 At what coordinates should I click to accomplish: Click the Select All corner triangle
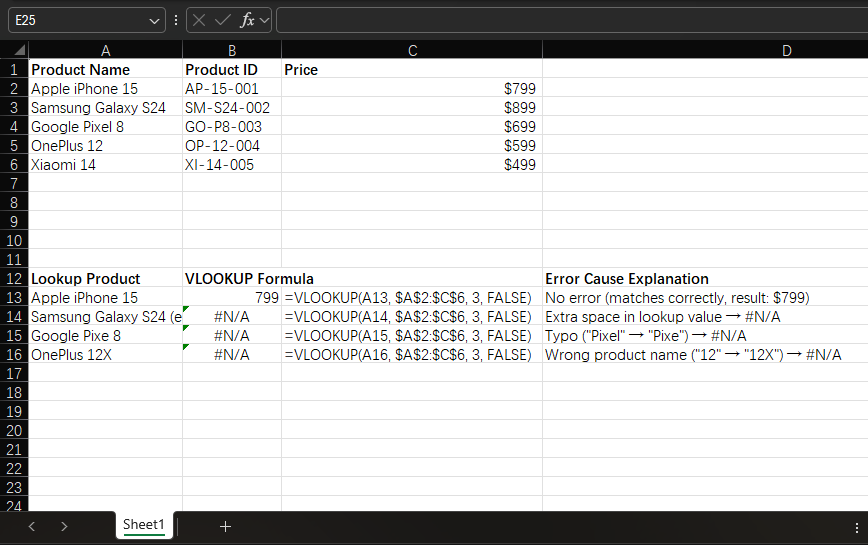(19, 50)
